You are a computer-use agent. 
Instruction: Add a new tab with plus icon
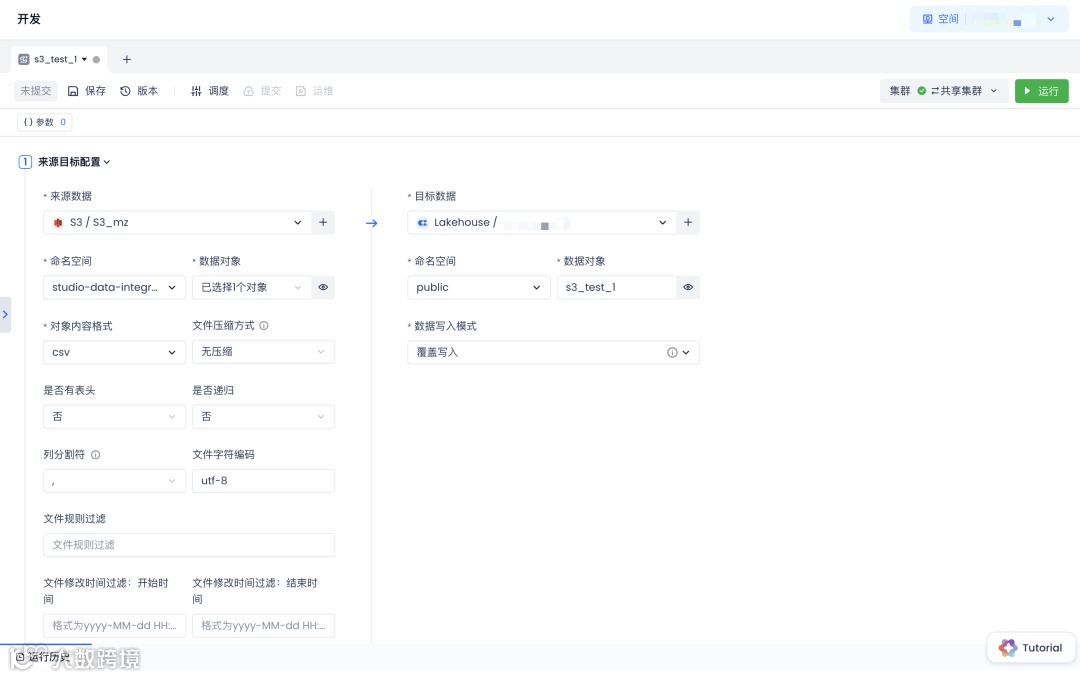(x=127, y=59)
